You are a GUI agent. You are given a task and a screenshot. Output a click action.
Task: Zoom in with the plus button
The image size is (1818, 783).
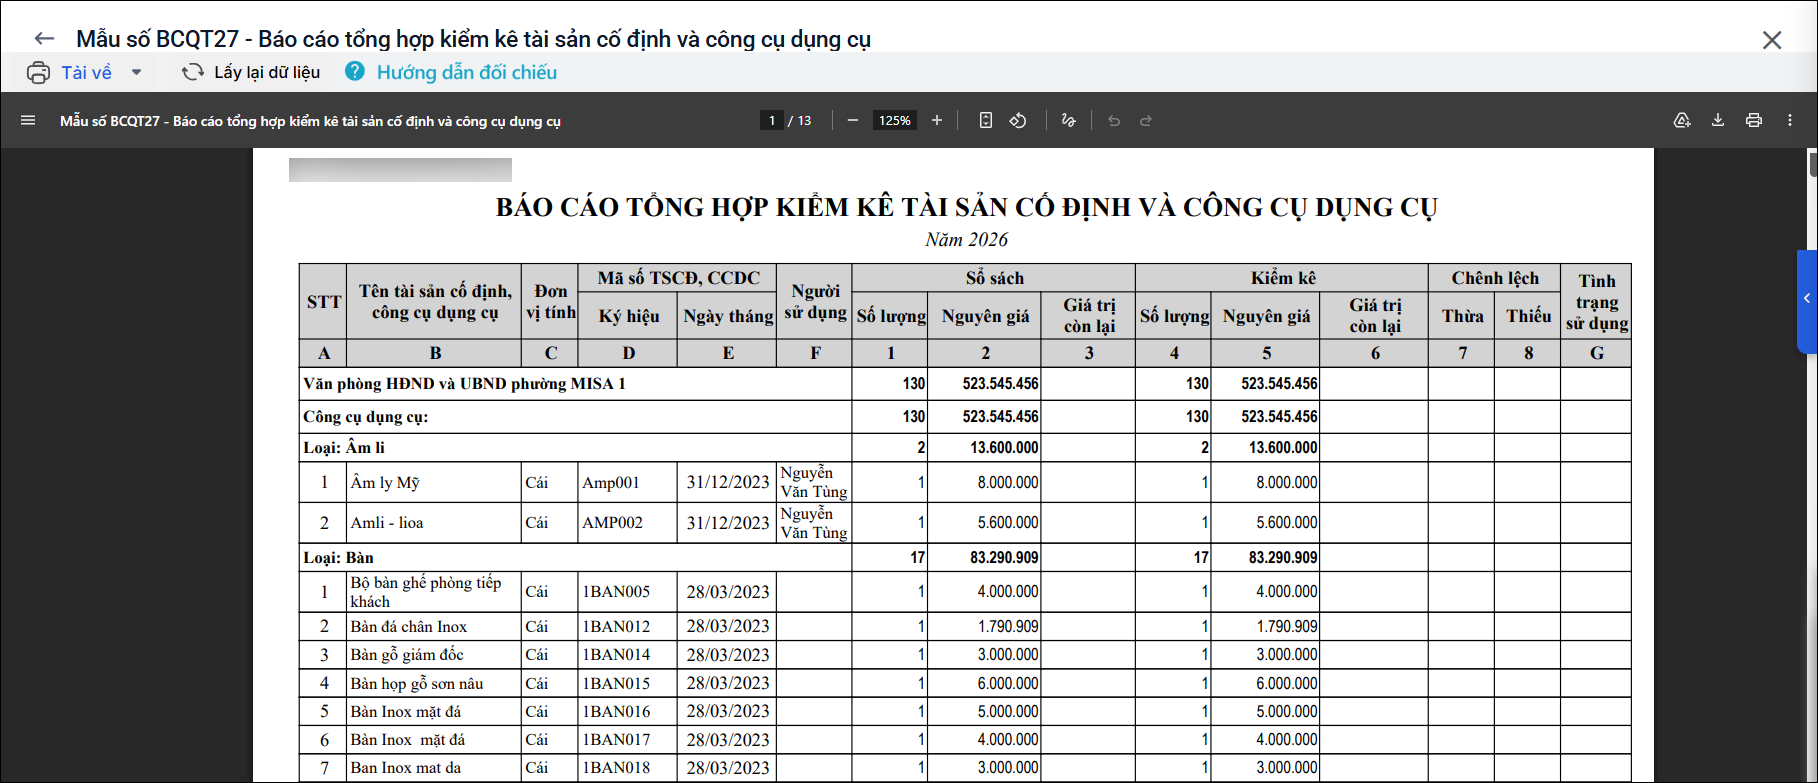click(937, 120)
